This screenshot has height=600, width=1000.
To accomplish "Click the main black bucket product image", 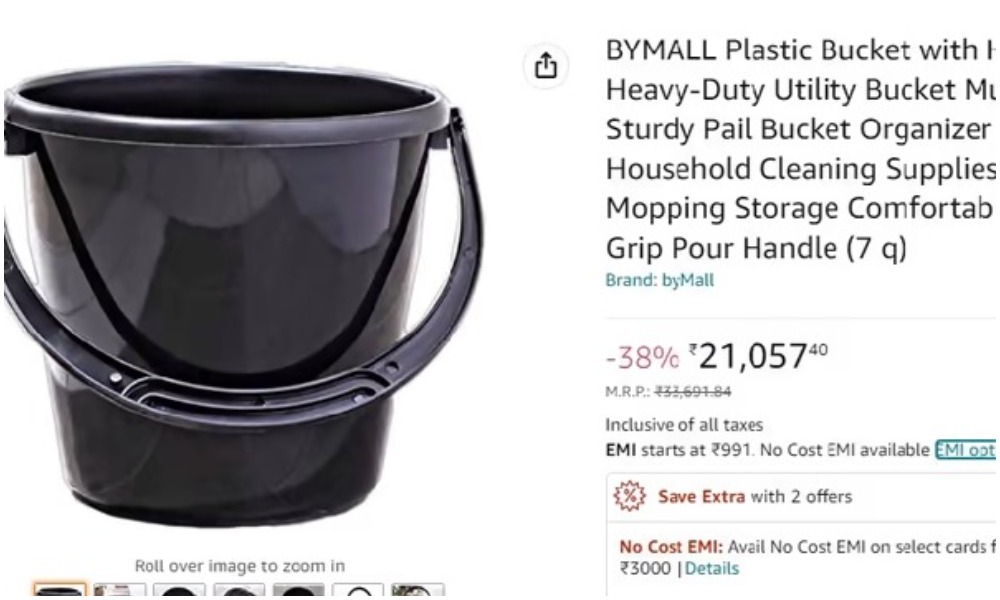I will coord(242,295).
